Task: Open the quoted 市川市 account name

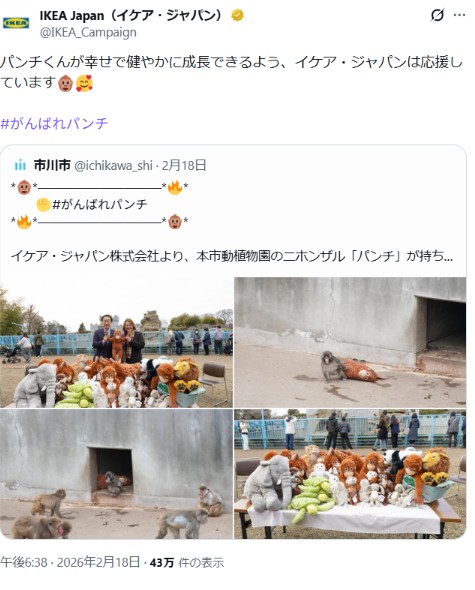Action: 52,165
